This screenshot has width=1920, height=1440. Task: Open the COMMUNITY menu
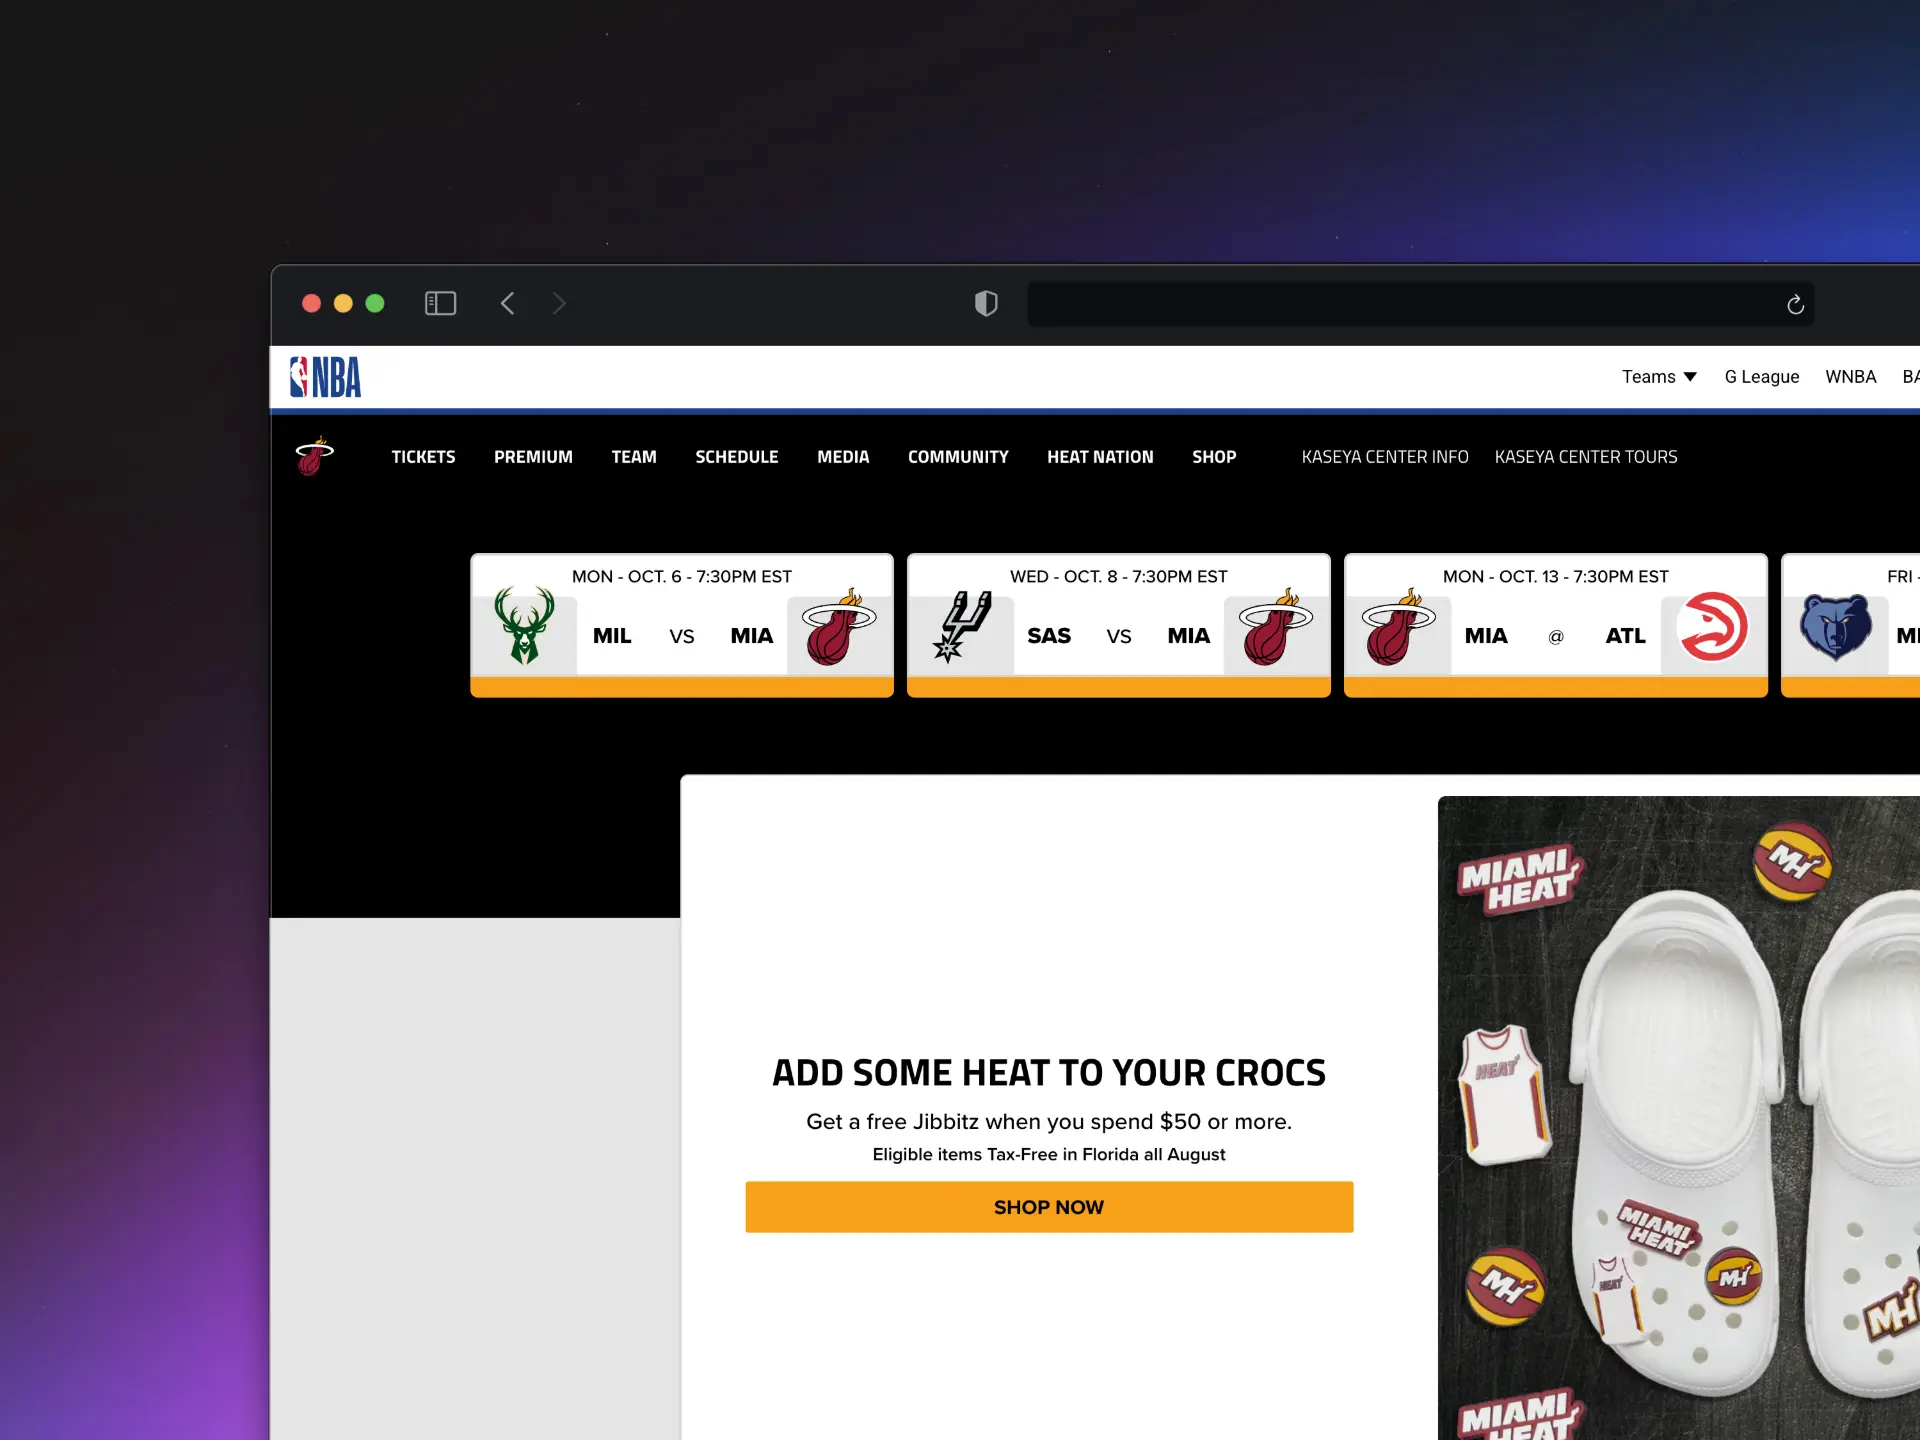(958, 457)
